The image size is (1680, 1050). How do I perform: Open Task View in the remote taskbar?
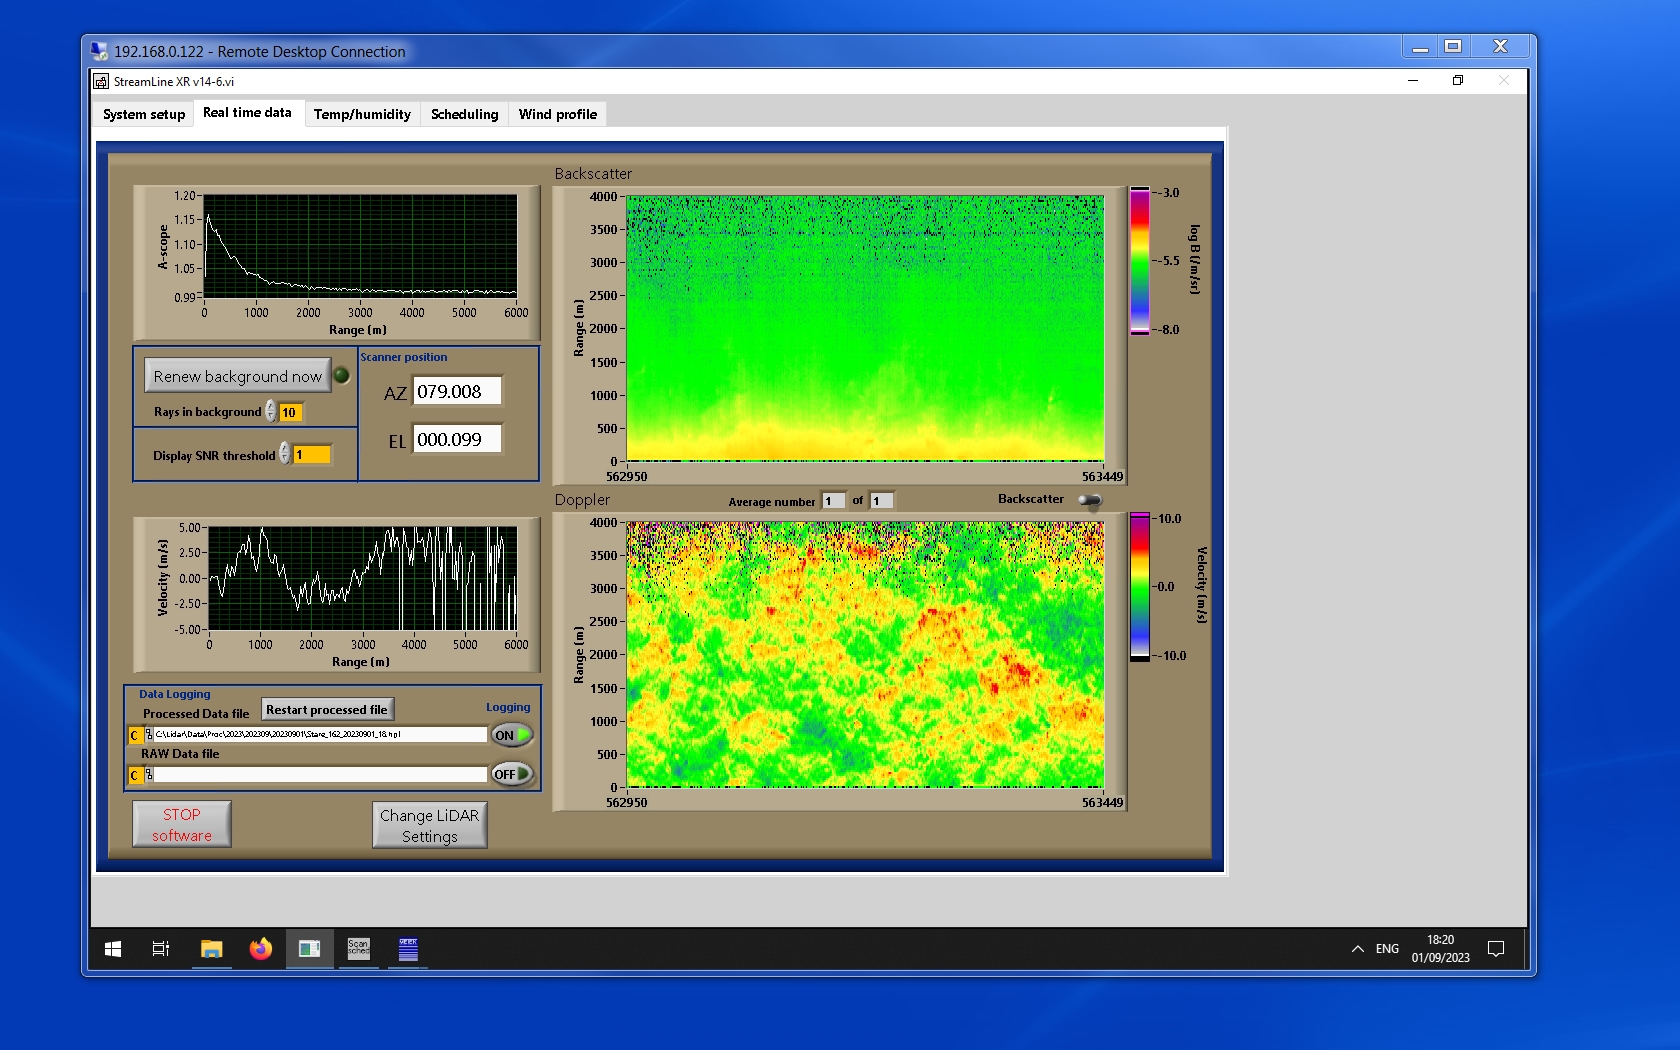[160, 949]
